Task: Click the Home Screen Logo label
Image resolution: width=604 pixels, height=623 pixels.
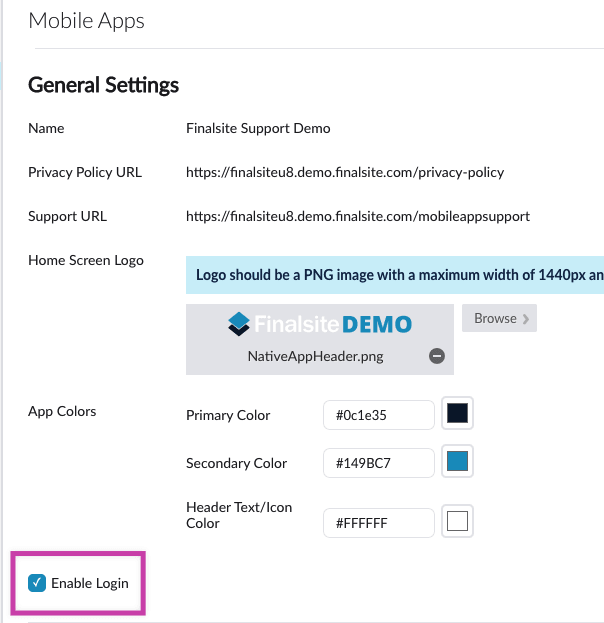Action: 86,260
